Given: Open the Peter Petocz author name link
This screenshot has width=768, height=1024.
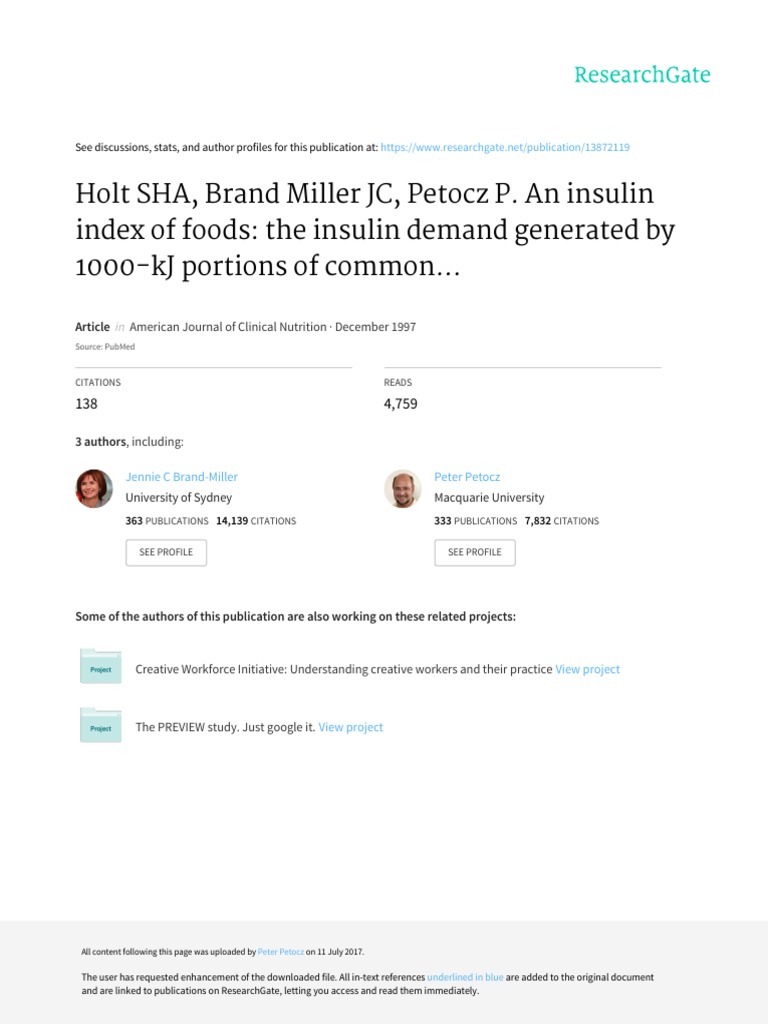Looking at the screenshot, I should [x=467, y=477].
